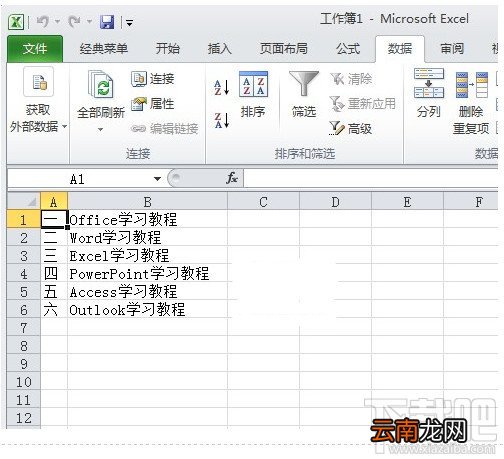Open Customize Quick Access Toolbar dropdown

[129, 23]
